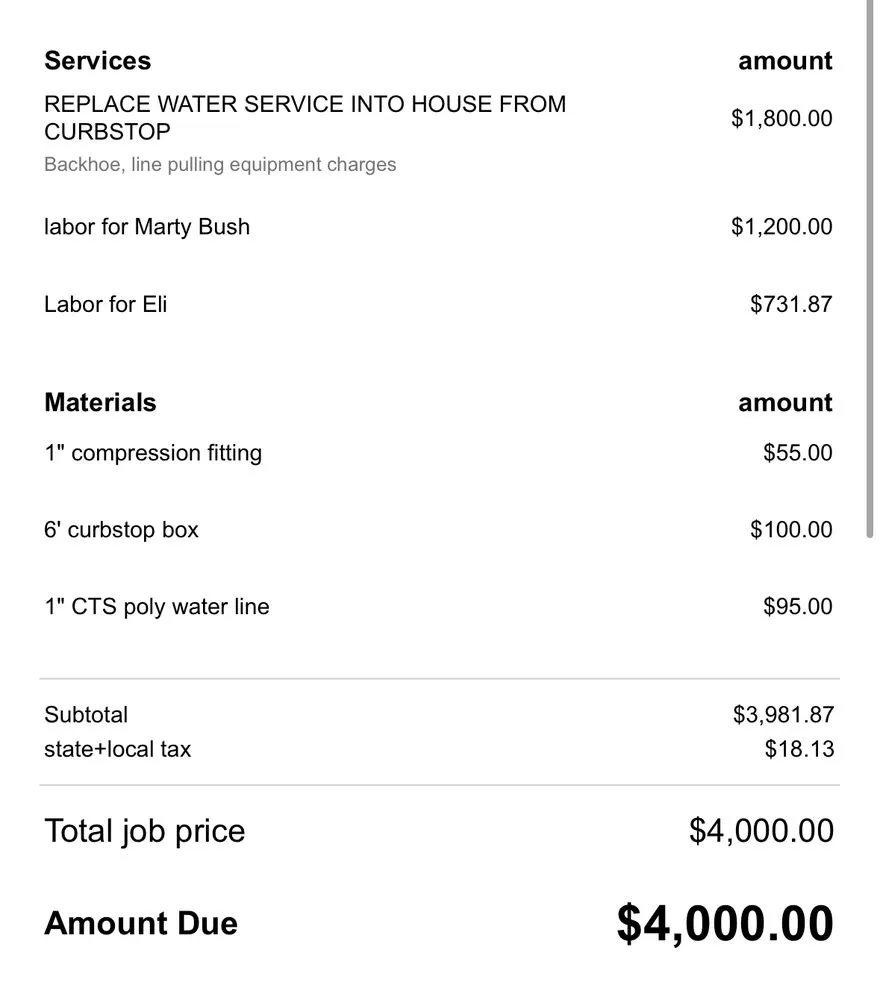Click the $100.00 material amount

pos(790,530)
